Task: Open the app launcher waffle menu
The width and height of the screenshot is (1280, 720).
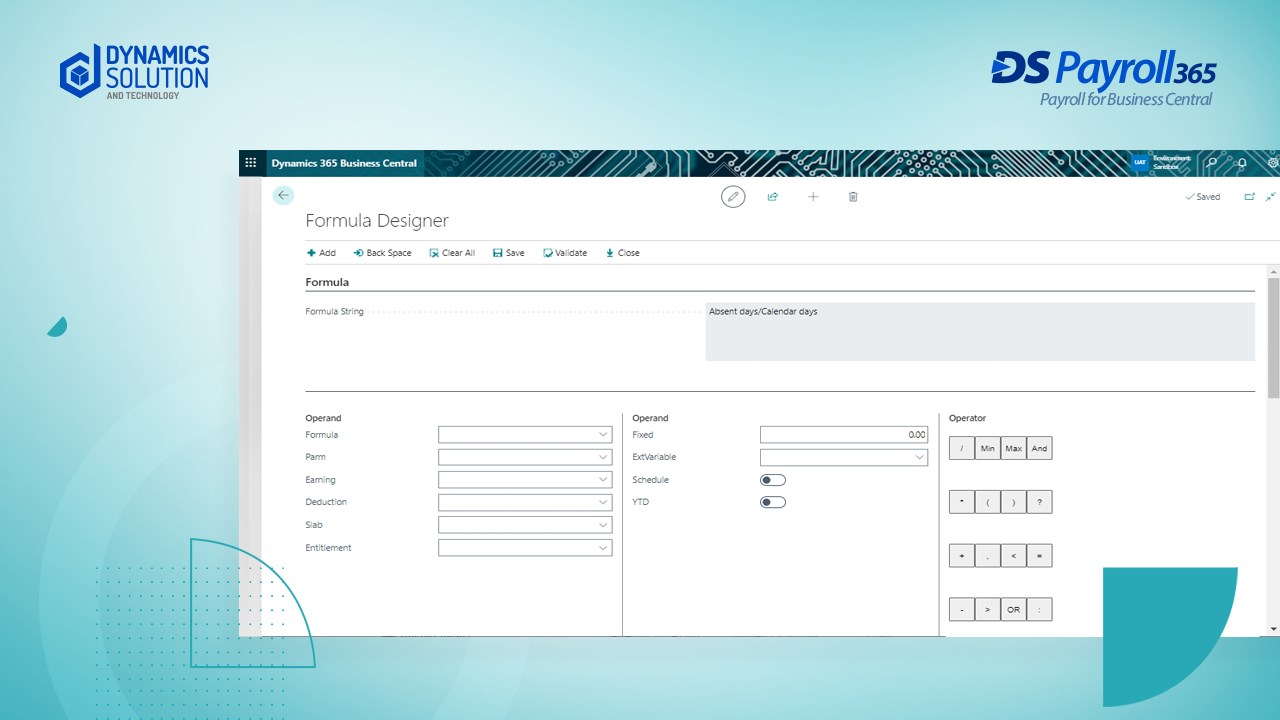Action: (x=250, y=163)
